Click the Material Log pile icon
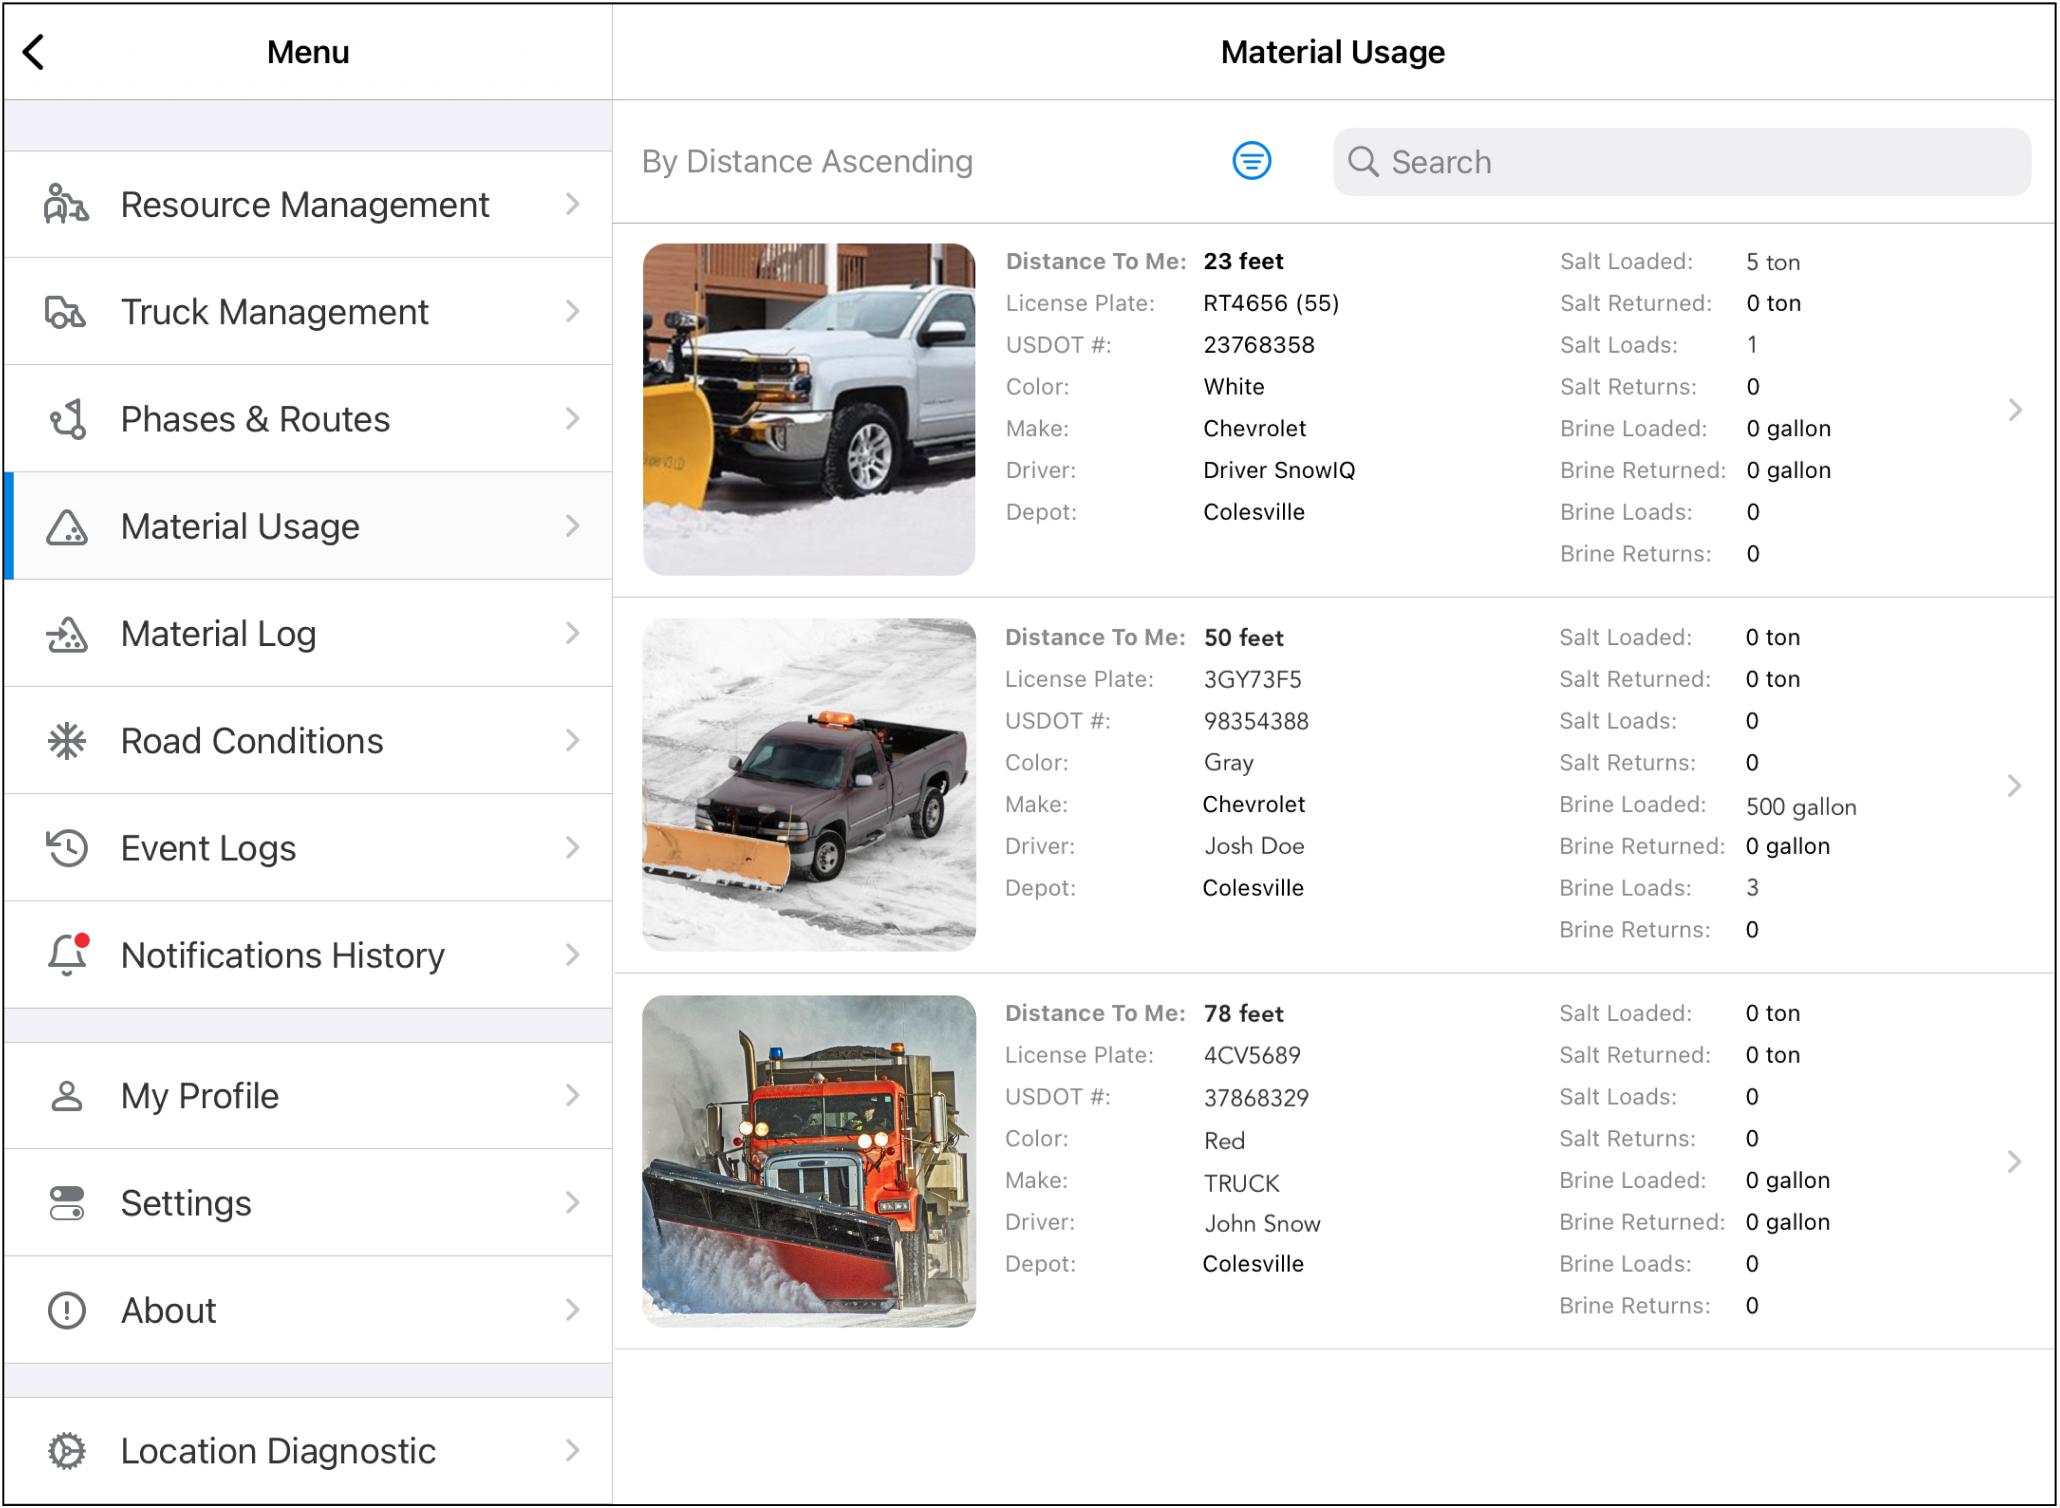Image resolution: width=2060 pixels, height=1508 pixels. coord(66,634)
